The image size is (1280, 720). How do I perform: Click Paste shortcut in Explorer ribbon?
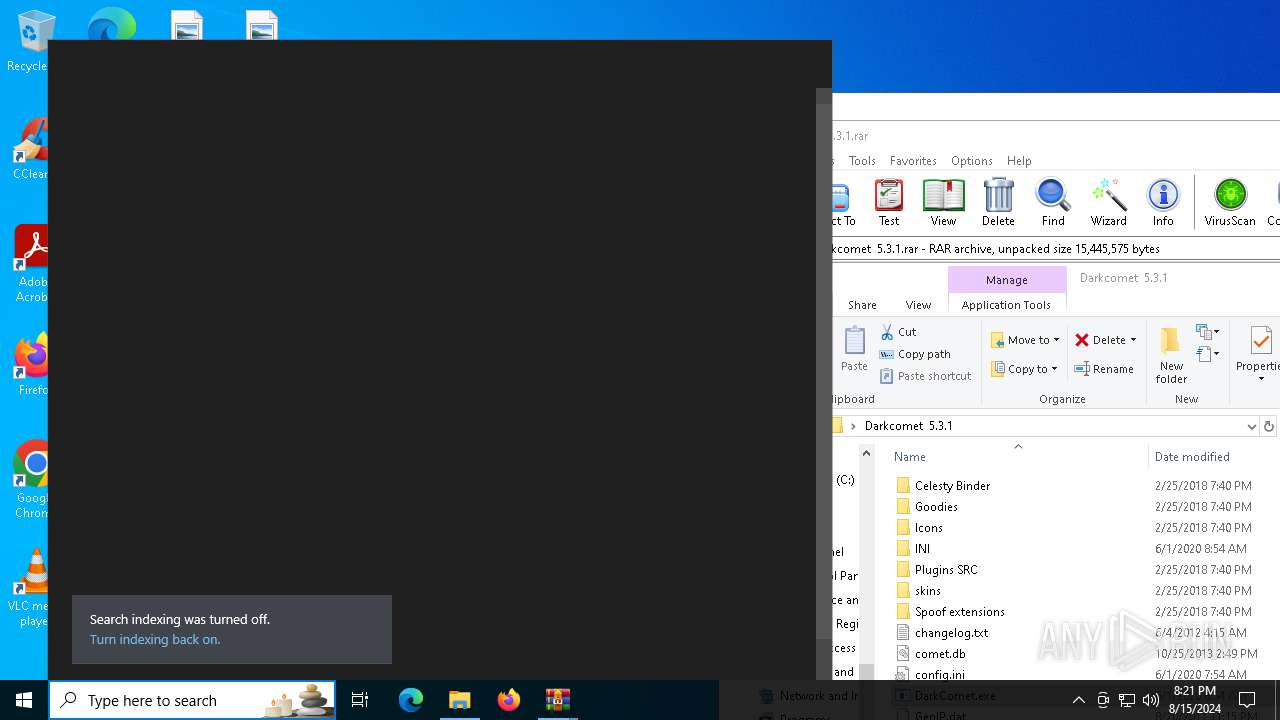click(x=925, y=376)
